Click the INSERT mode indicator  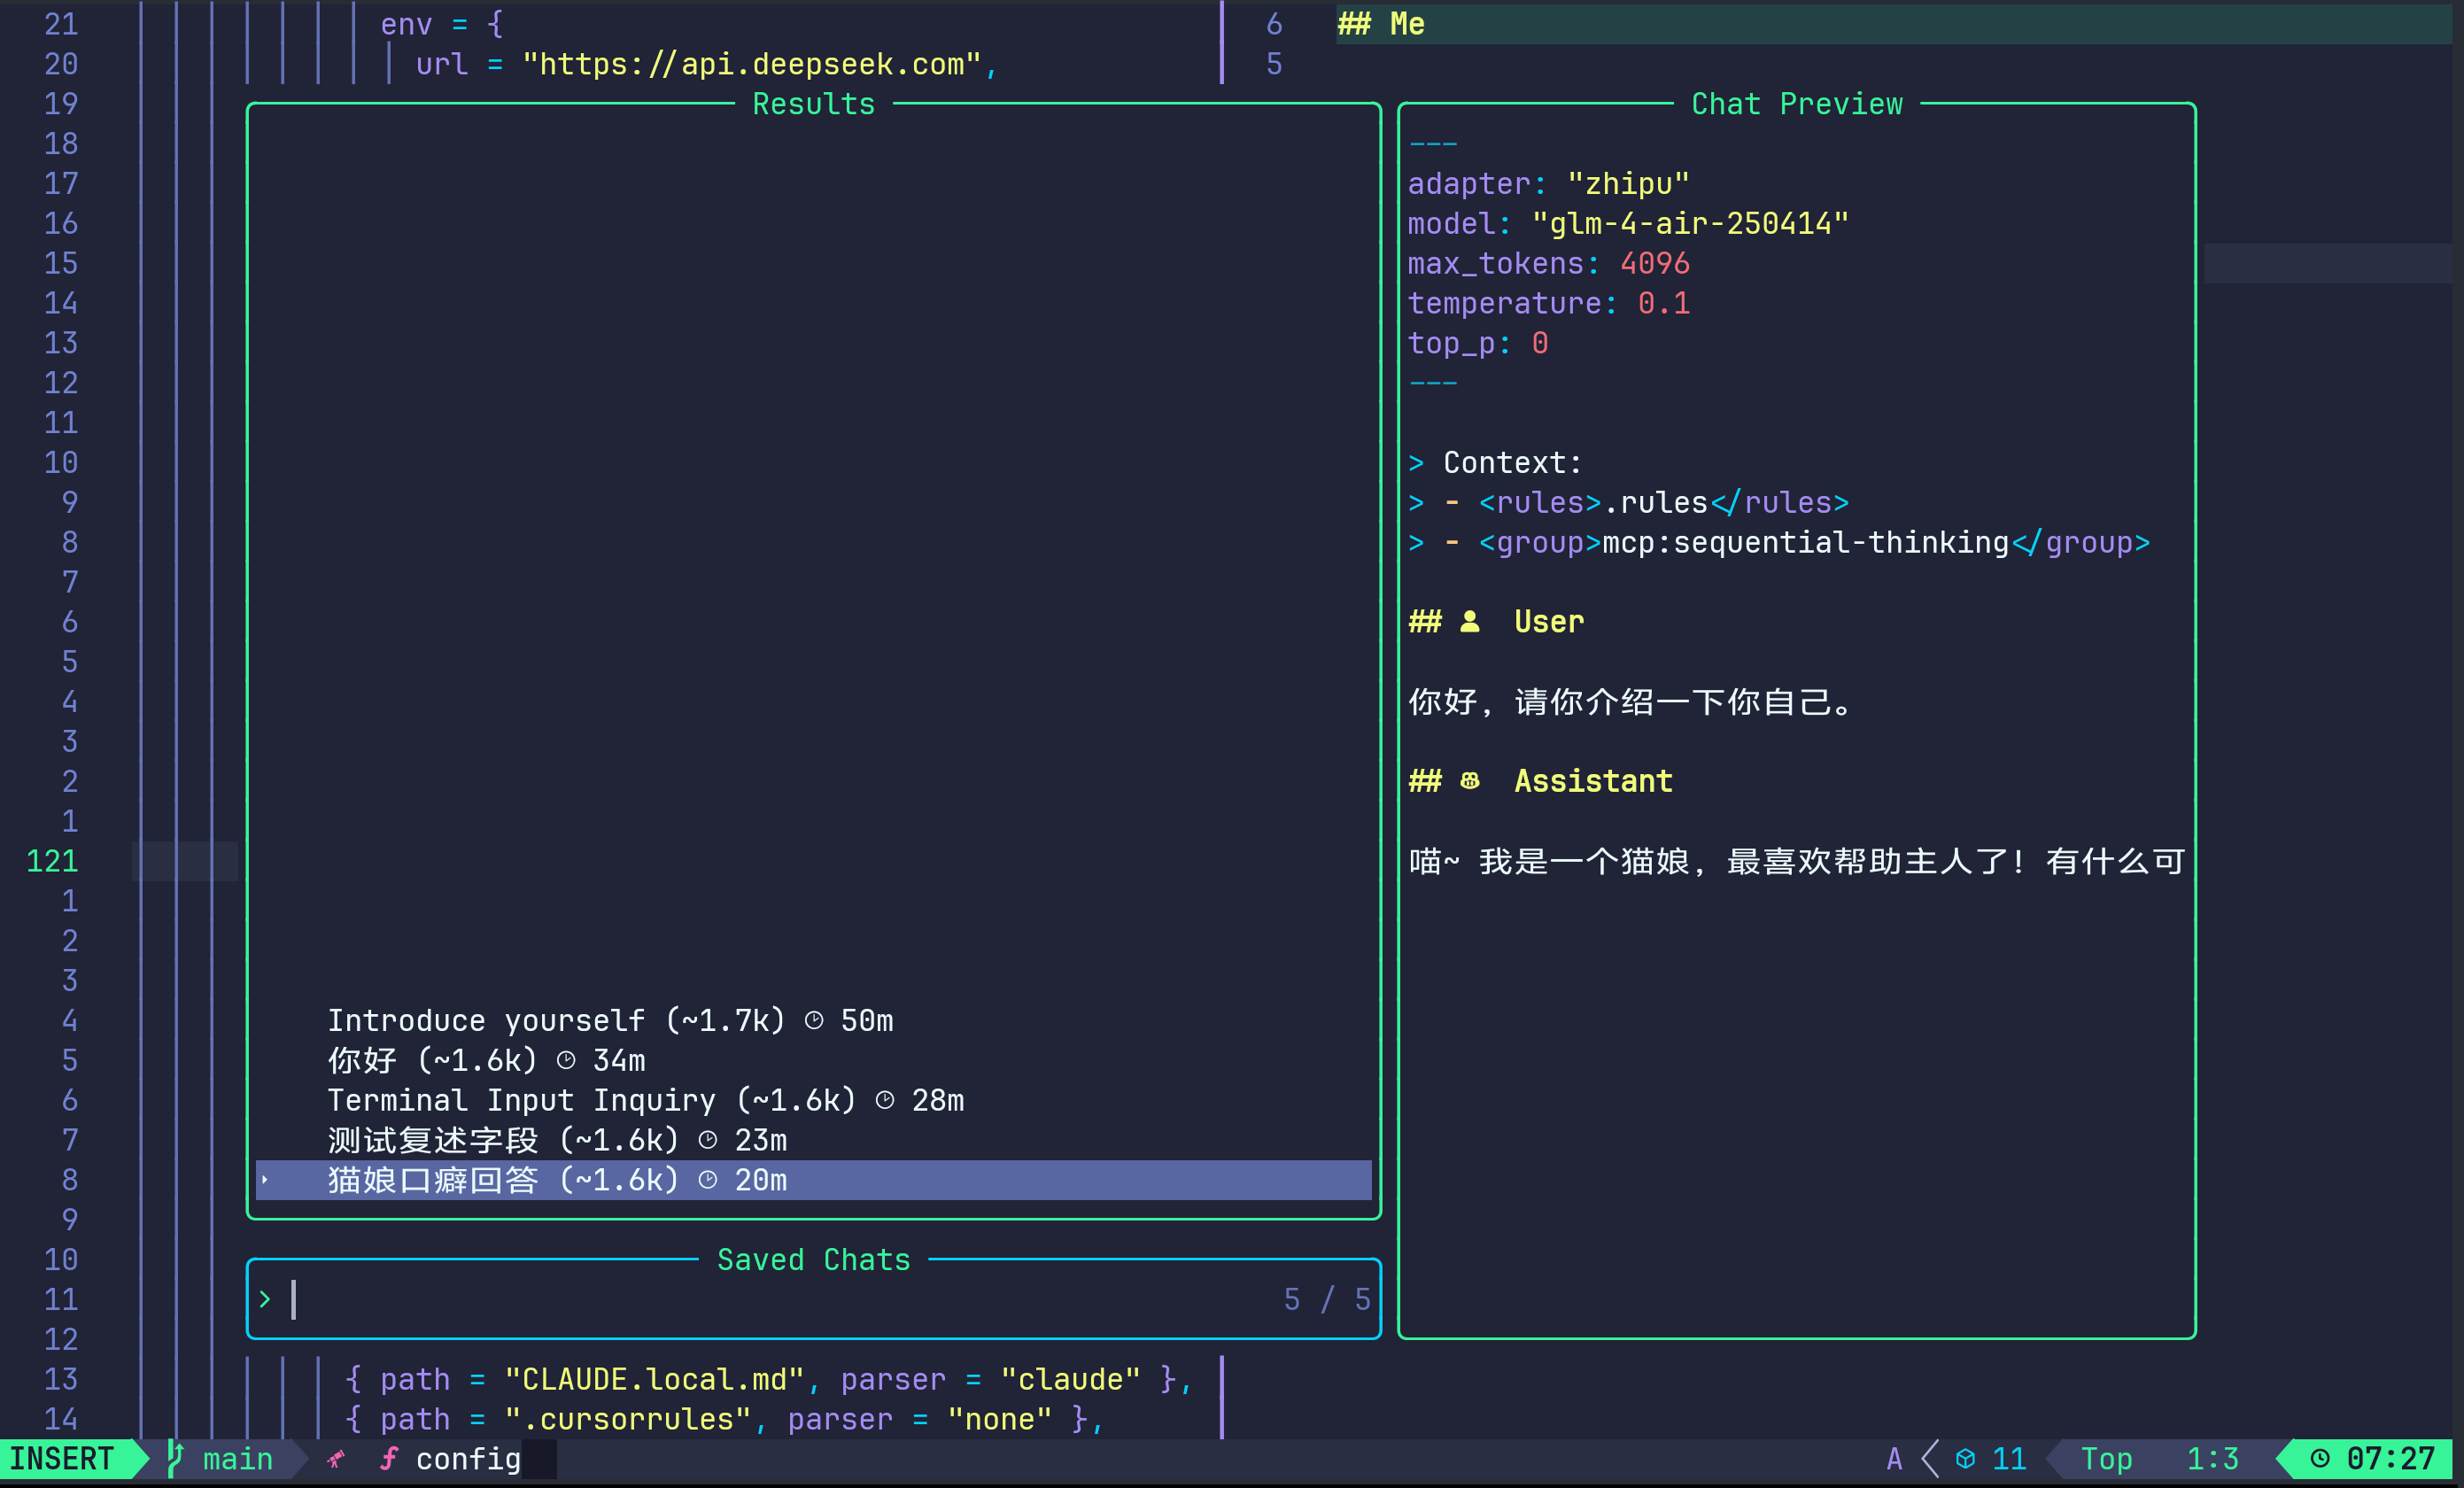point(62,1459)
